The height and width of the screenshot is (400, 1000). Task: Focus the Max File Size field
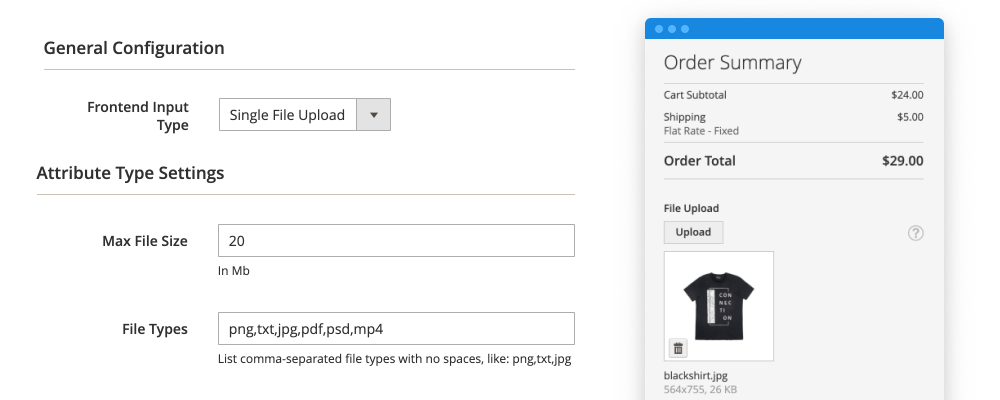pos(395,241)
